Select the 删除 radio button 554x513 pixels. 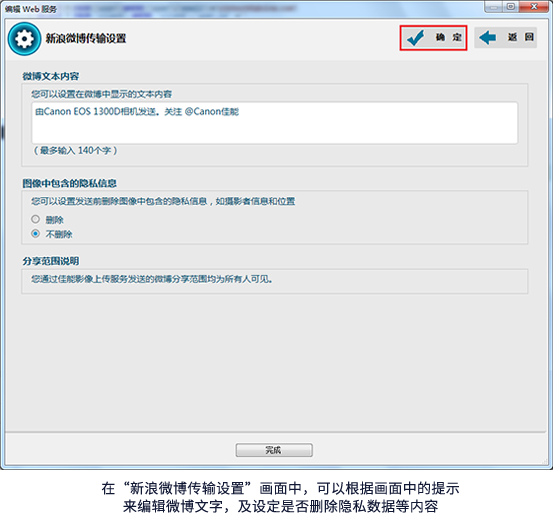point(35,219)
